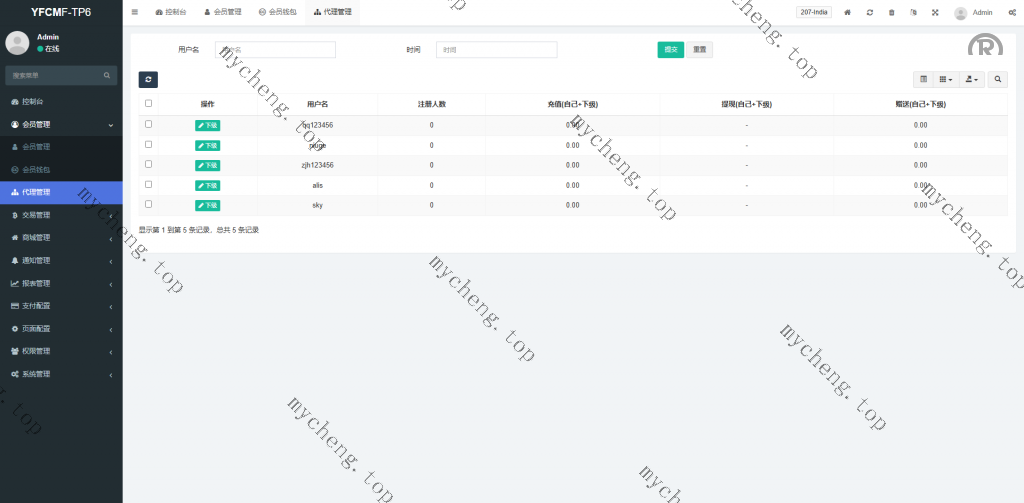The height and width of the screenshot is (503, 1024).
Task: Click the search magnifier icon beside table toolbar
Action: coord(998,79)
